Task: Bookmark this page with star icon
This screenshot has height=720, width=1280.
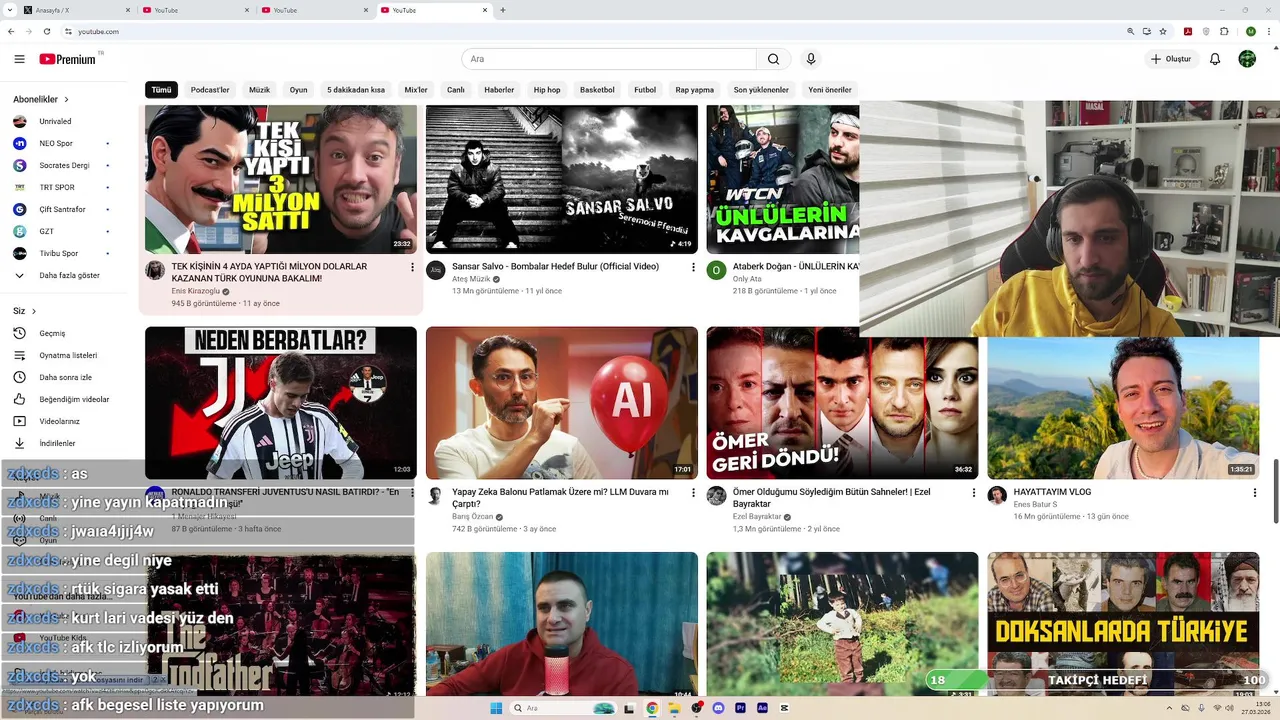Action: pos(1163,31)
